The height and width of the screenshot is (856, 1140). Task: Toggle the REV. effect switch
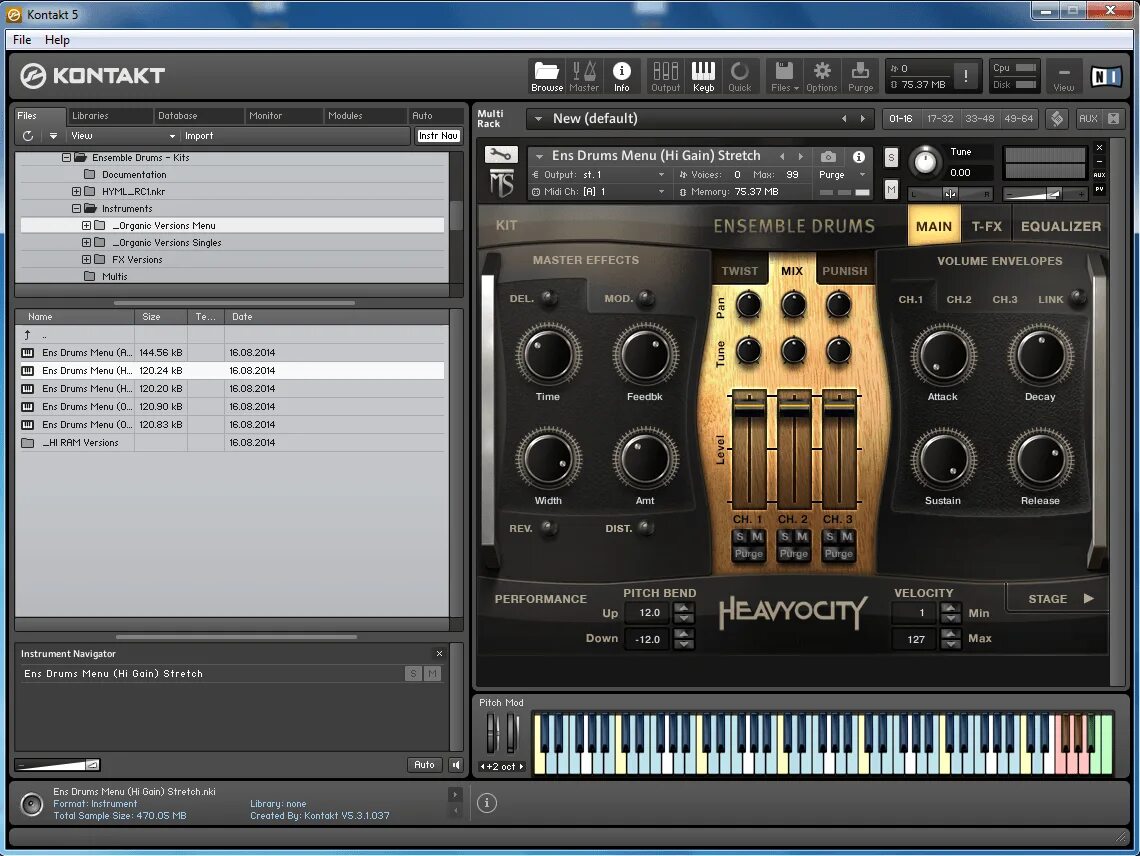click(550, 527)
